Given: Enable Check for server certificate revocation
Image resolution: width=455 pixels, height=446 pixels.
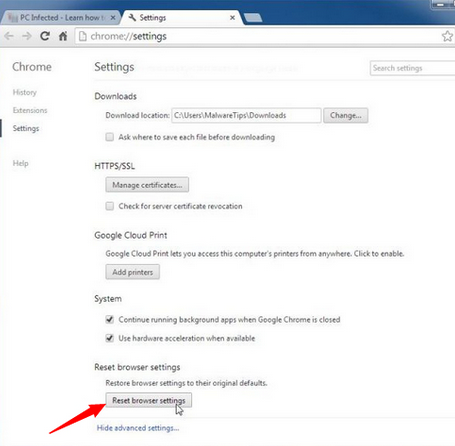Looking at the screenshot, I should click(110, 206).
